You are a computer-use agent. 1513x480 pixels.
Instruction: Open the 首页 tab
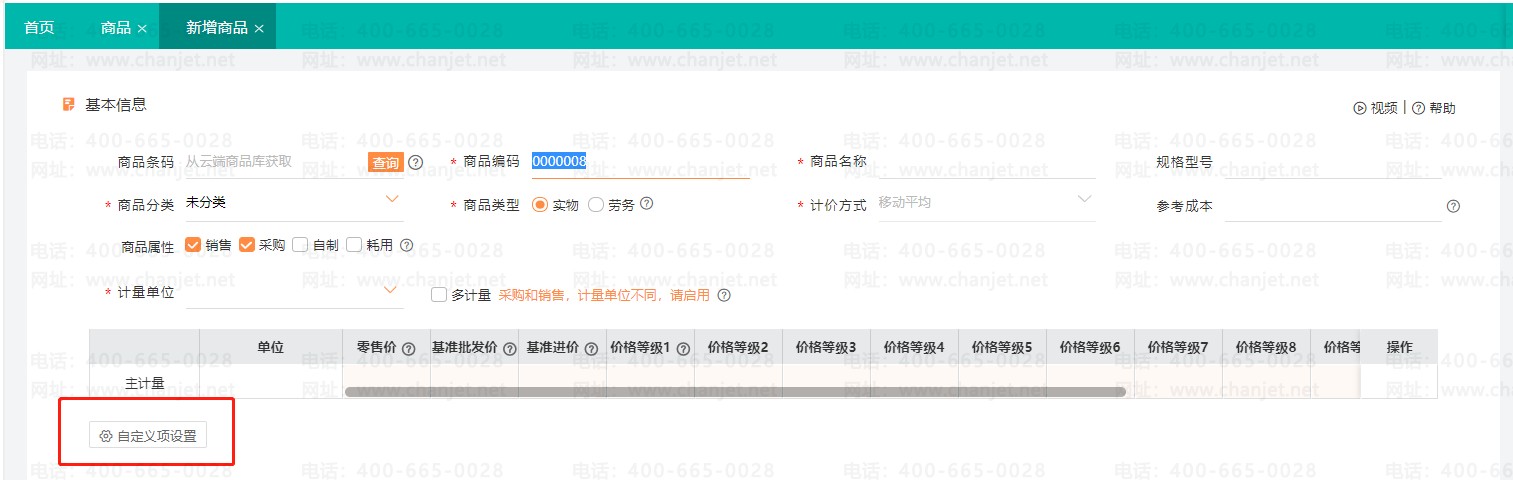40,28
